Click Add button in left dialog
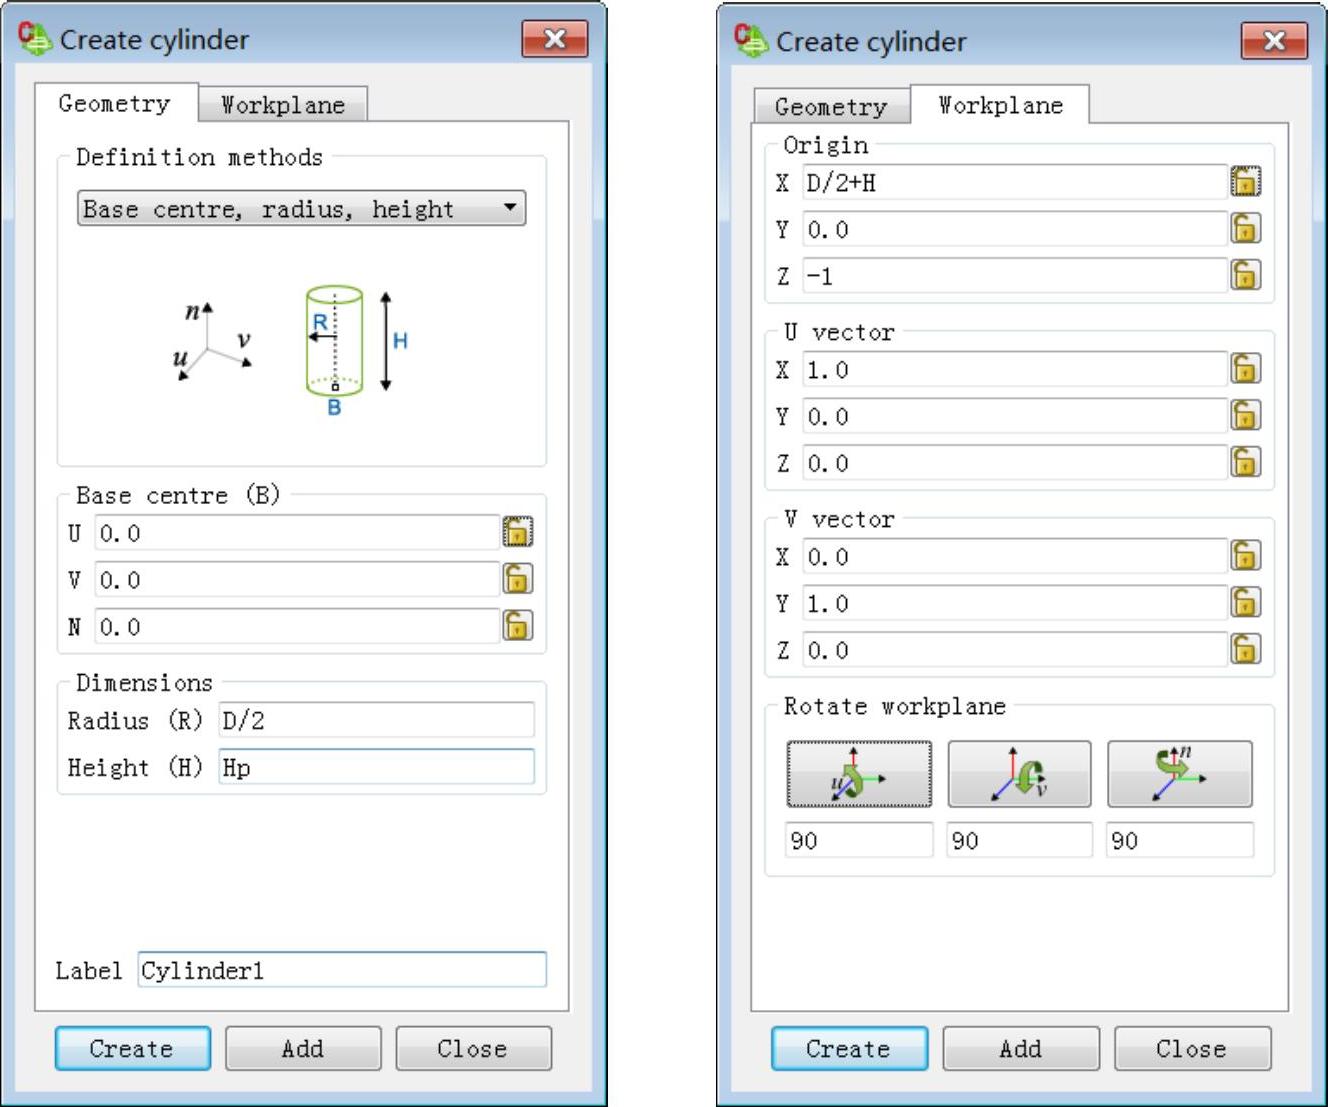1328x1107 pixels. coord(303,1049)
